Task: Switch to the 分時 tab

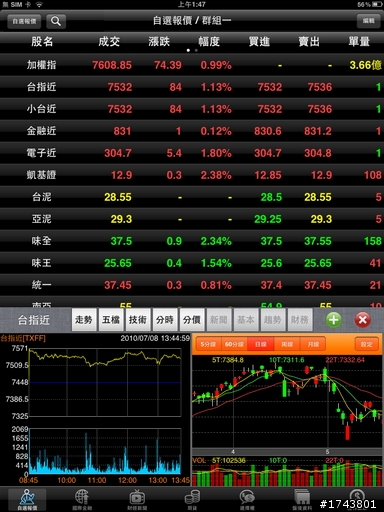Action: tap(165, 320)
